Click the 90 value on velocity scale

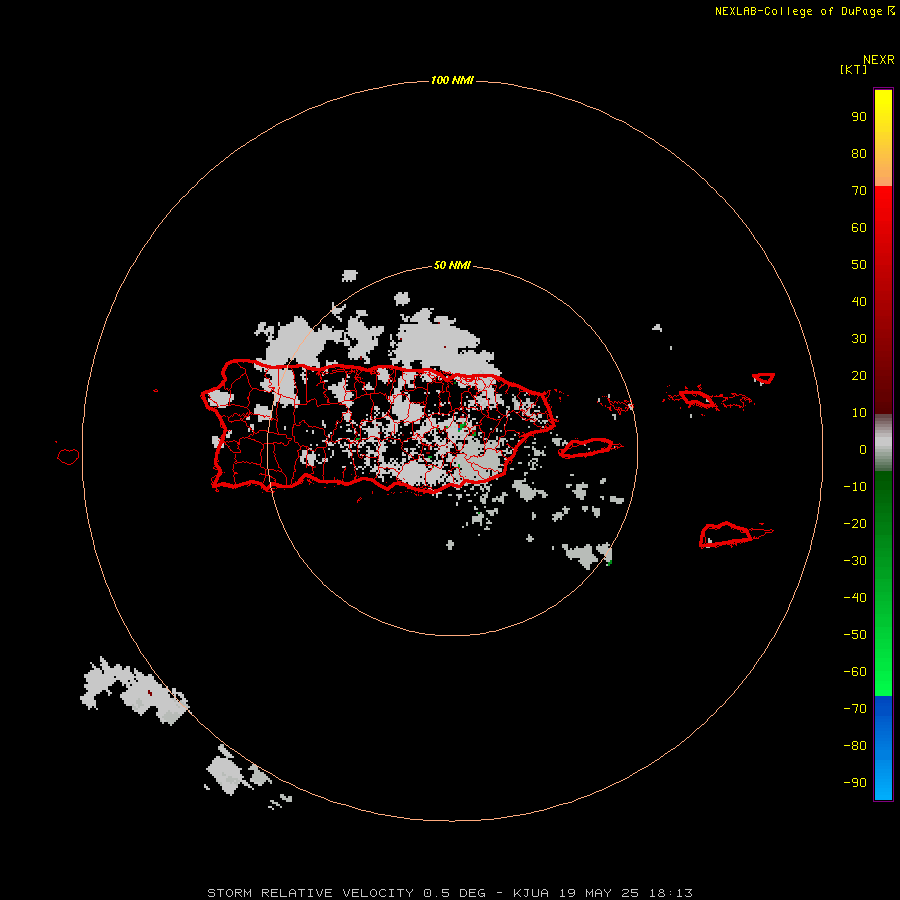pos(859,117)
